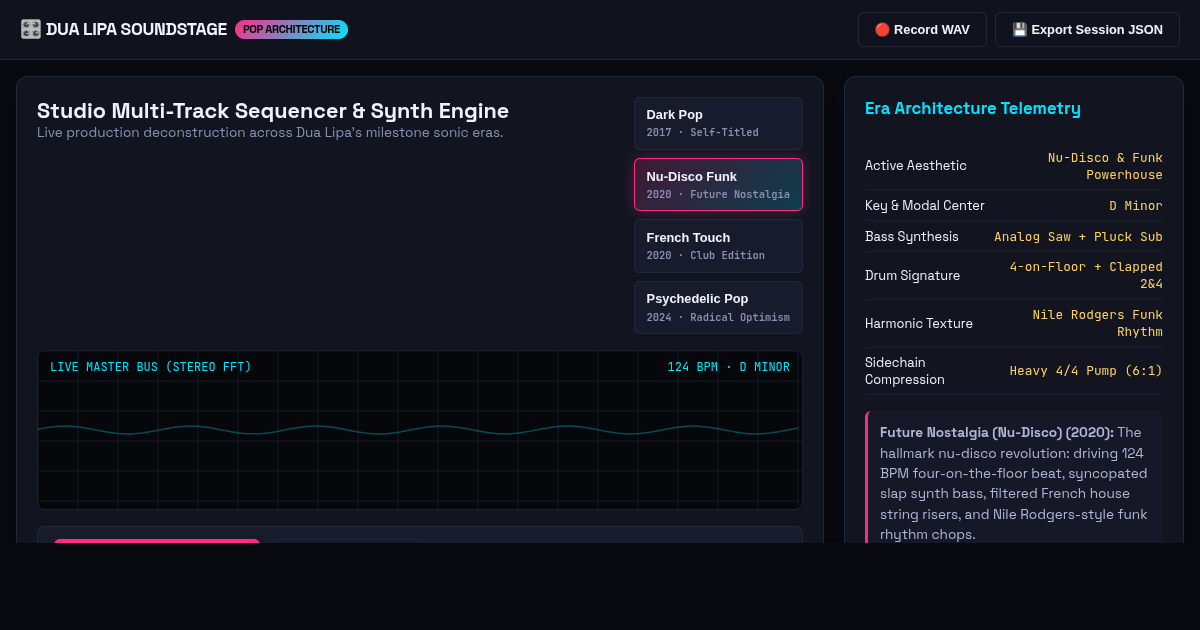Select the Nu-Disco Funk era card

click(x=718, y=184)
